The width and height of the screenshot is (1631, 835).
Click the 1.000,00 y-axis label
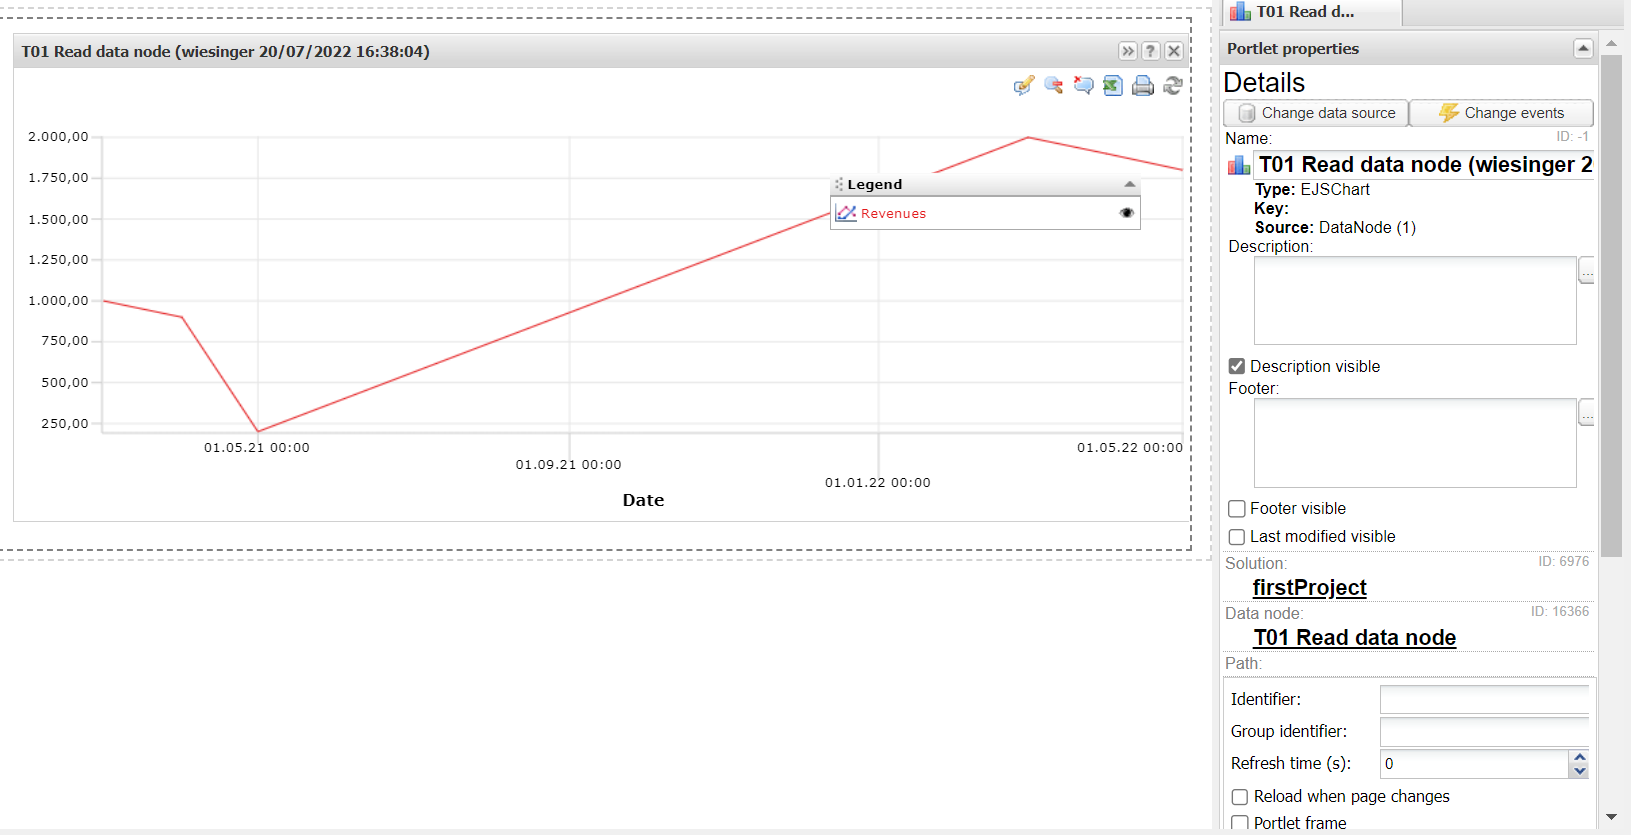pos(58,301)
